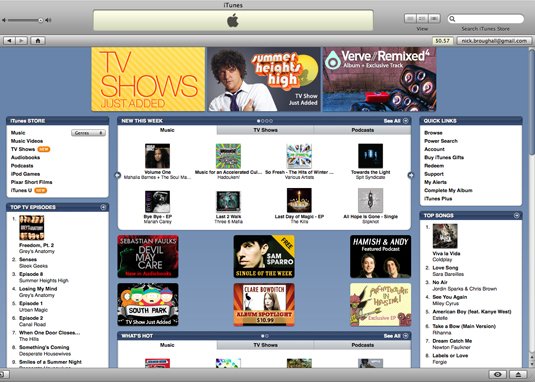Click the magnifier icon in search field

pos(452,19)
